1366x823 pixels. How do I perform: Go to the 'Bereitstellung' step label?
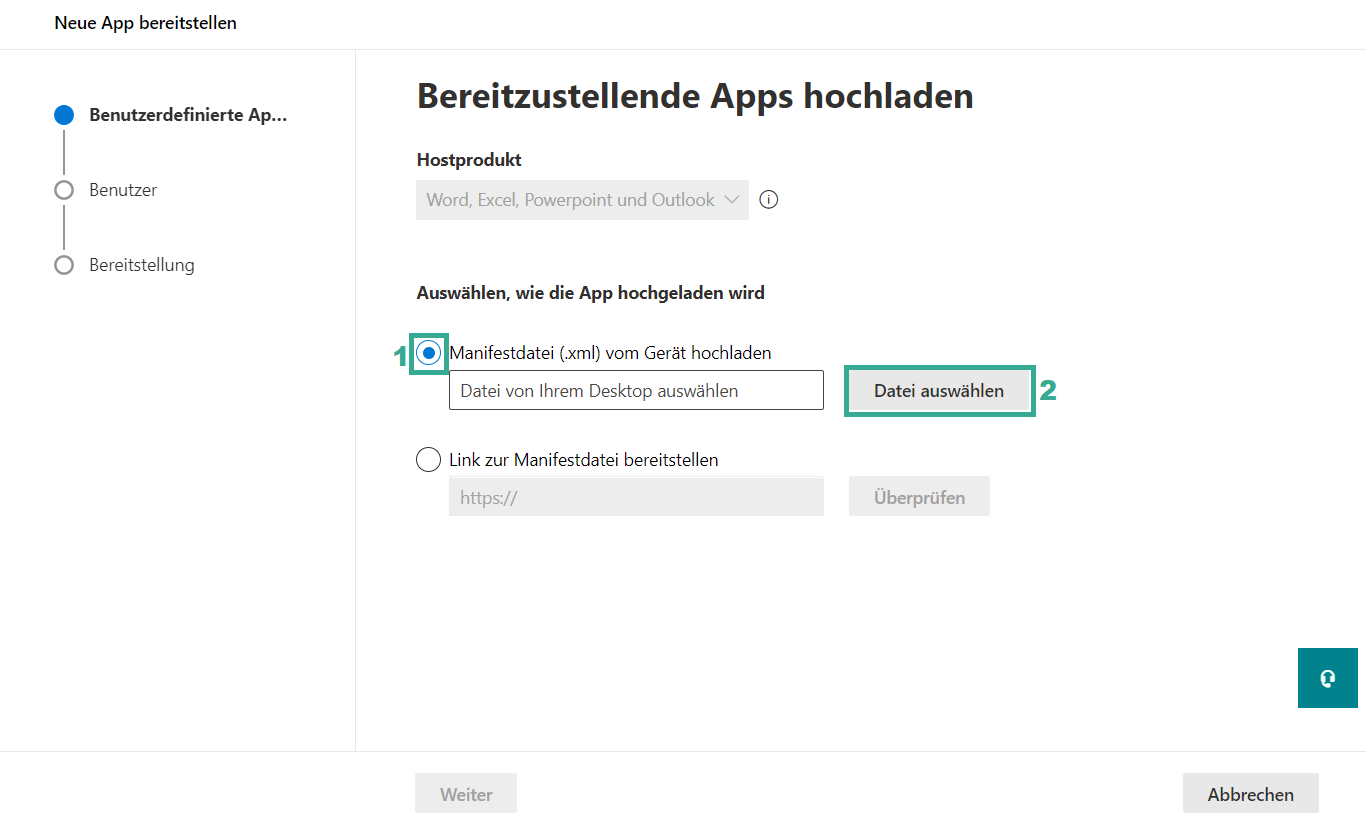(141, 265)
